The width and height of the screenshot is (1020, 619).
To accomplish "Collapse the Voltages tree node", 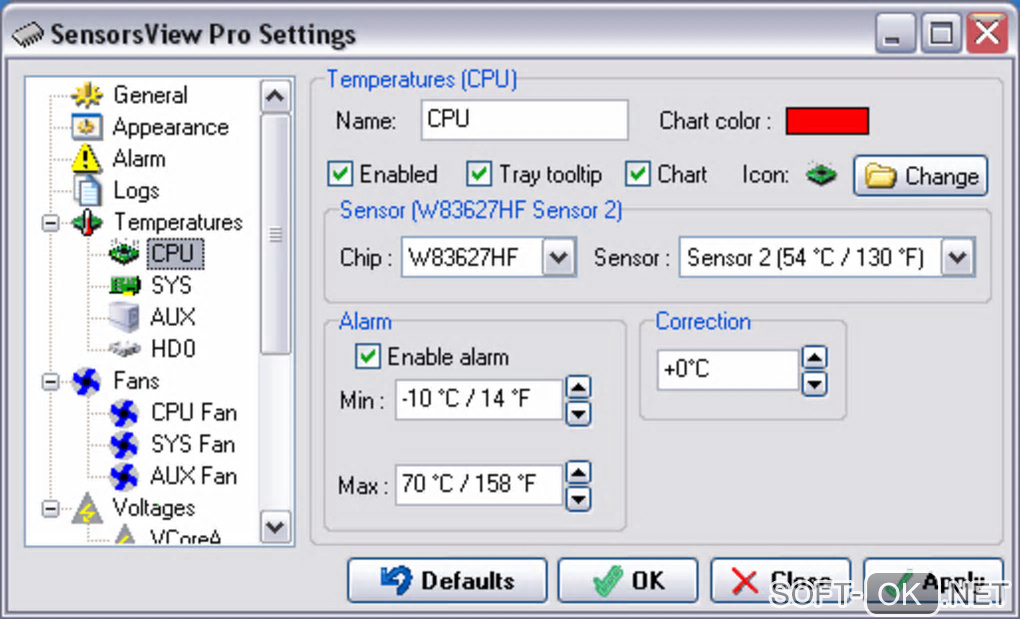I will coord(50,508).
